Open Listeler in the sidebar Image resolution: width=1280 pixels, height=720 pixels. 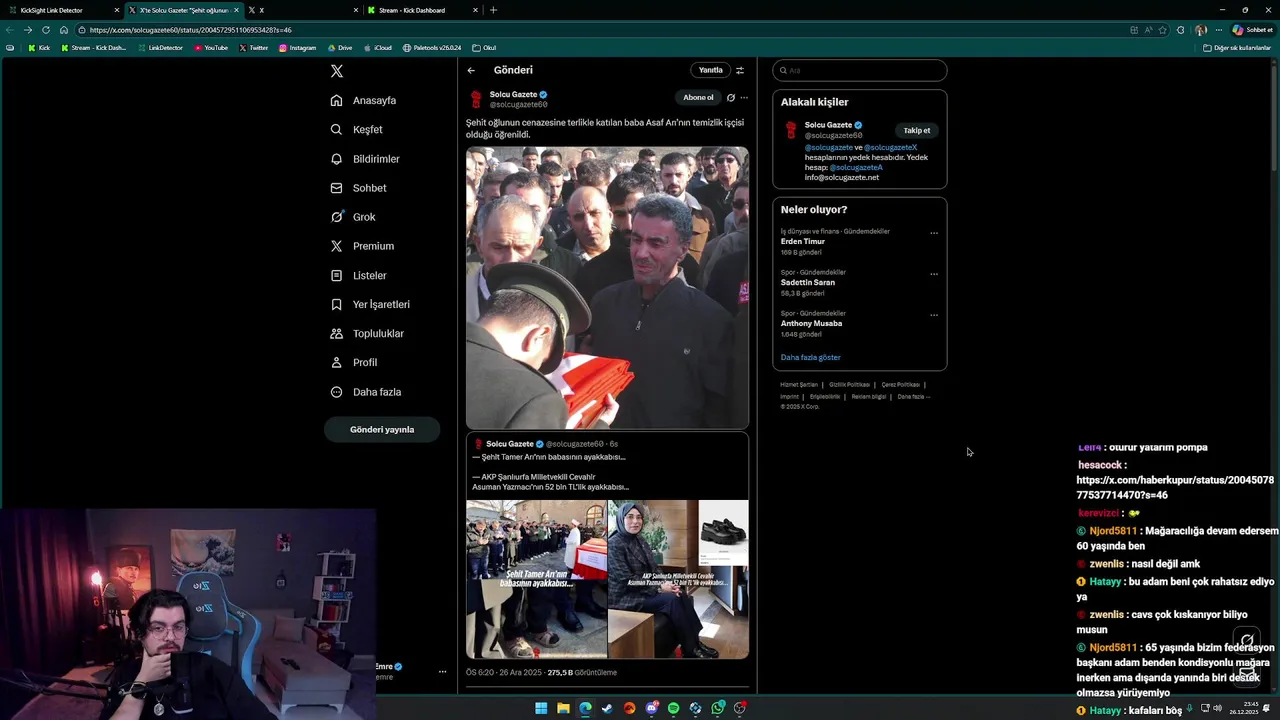[x=358, y=275]
